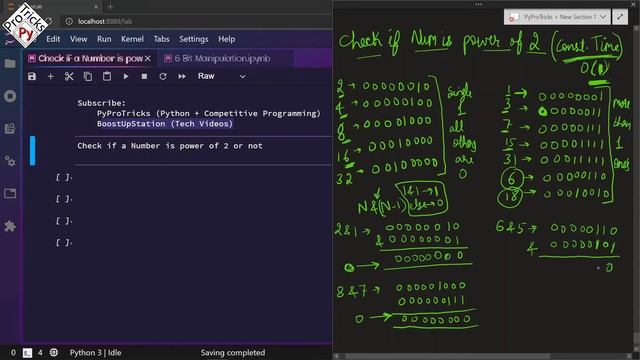Open the Help menu
The height and width of the screenshot is (360, 640).
(x=227, y=39)
